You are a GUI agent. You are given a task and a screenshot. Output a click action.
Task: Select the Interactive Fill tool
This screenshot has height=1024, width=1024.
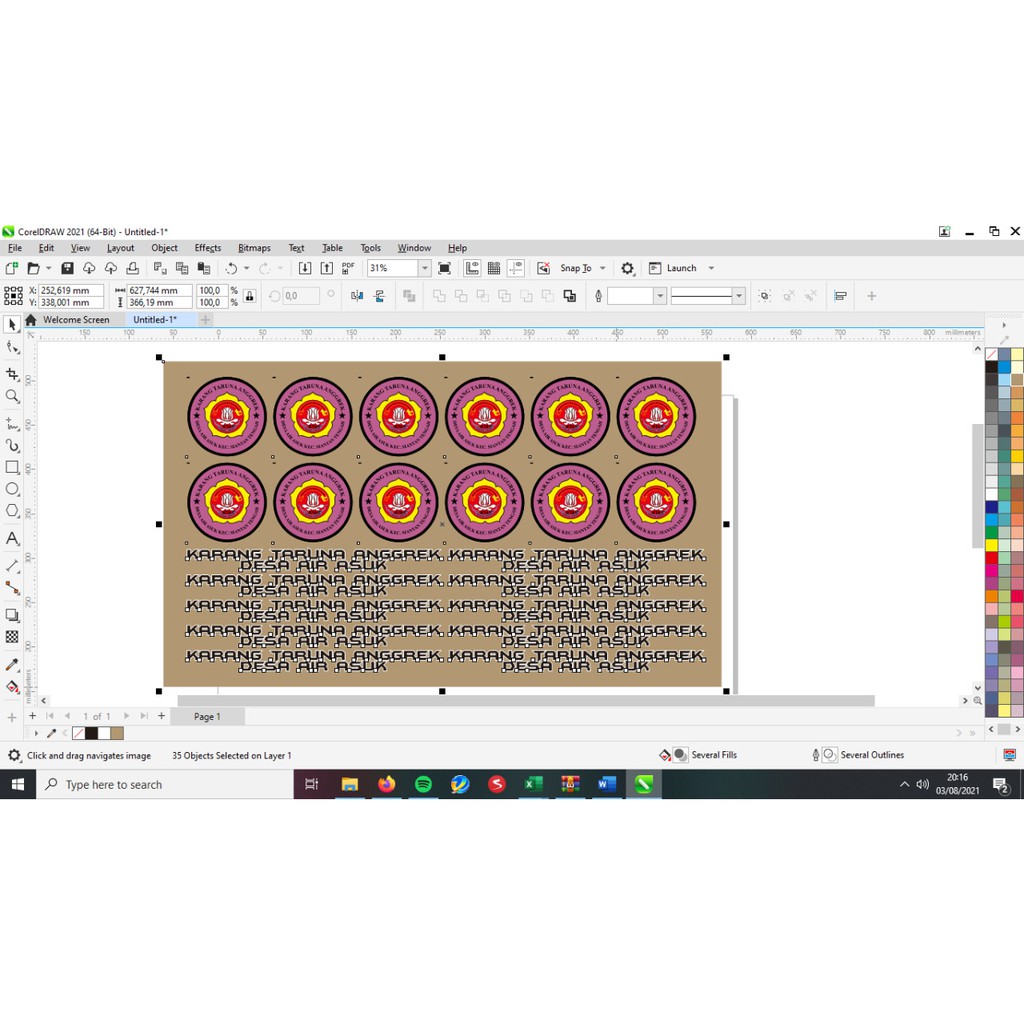pos(12,686)
